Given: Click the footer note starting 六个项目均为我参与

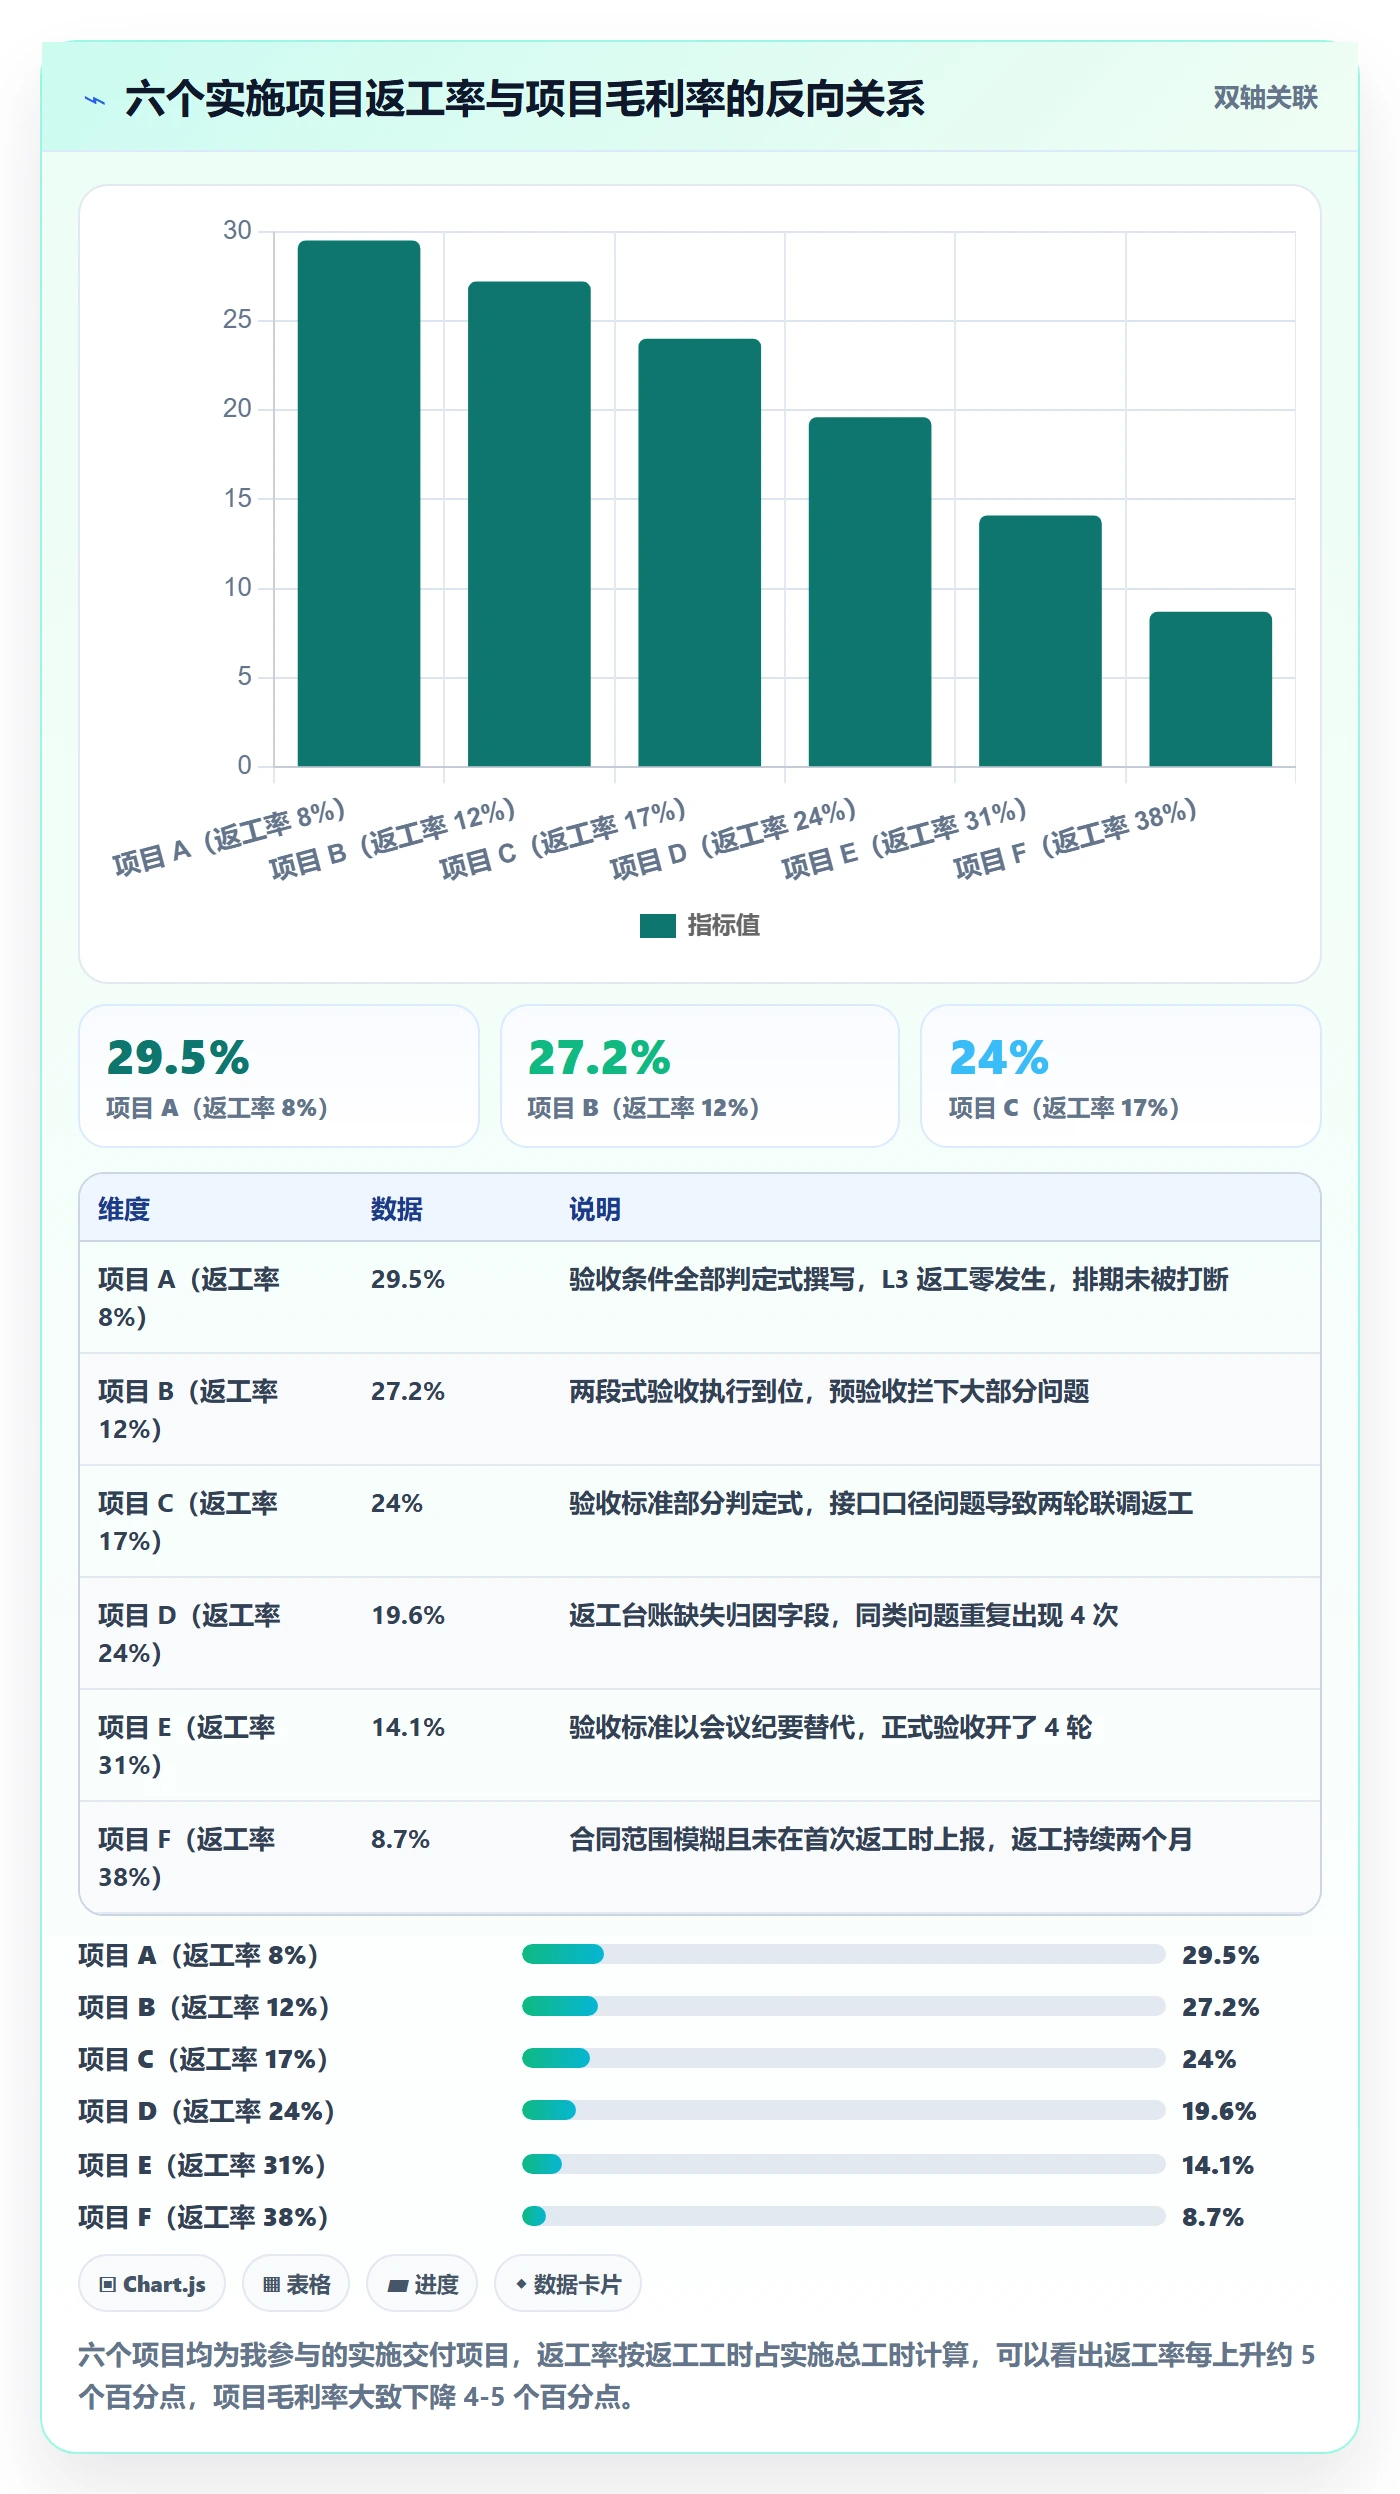Looking at the screenshot, I should [696, 2376].
